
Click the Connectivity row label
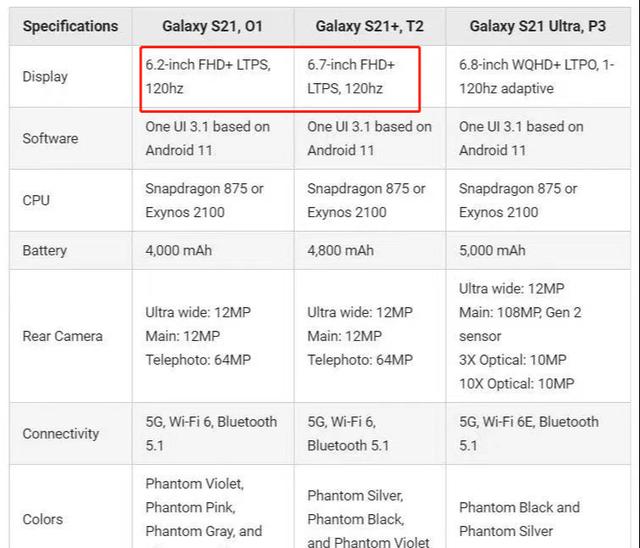(61, 434)
